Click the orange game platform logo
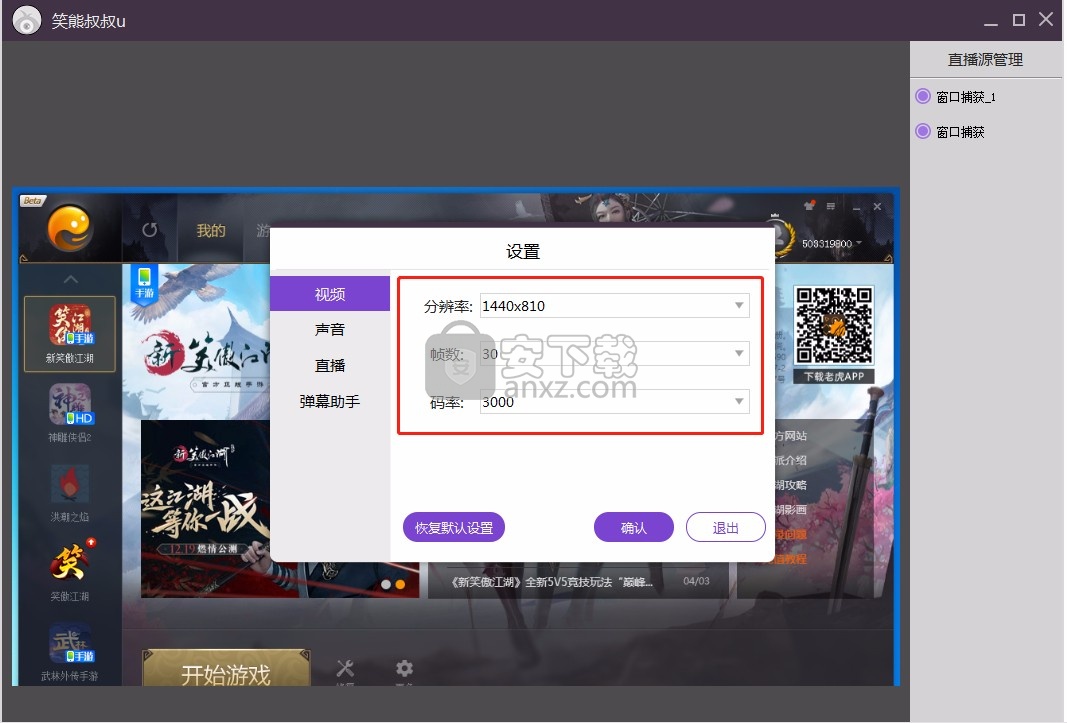Screen dimensions: 1067x723 [x=69, y=228]
